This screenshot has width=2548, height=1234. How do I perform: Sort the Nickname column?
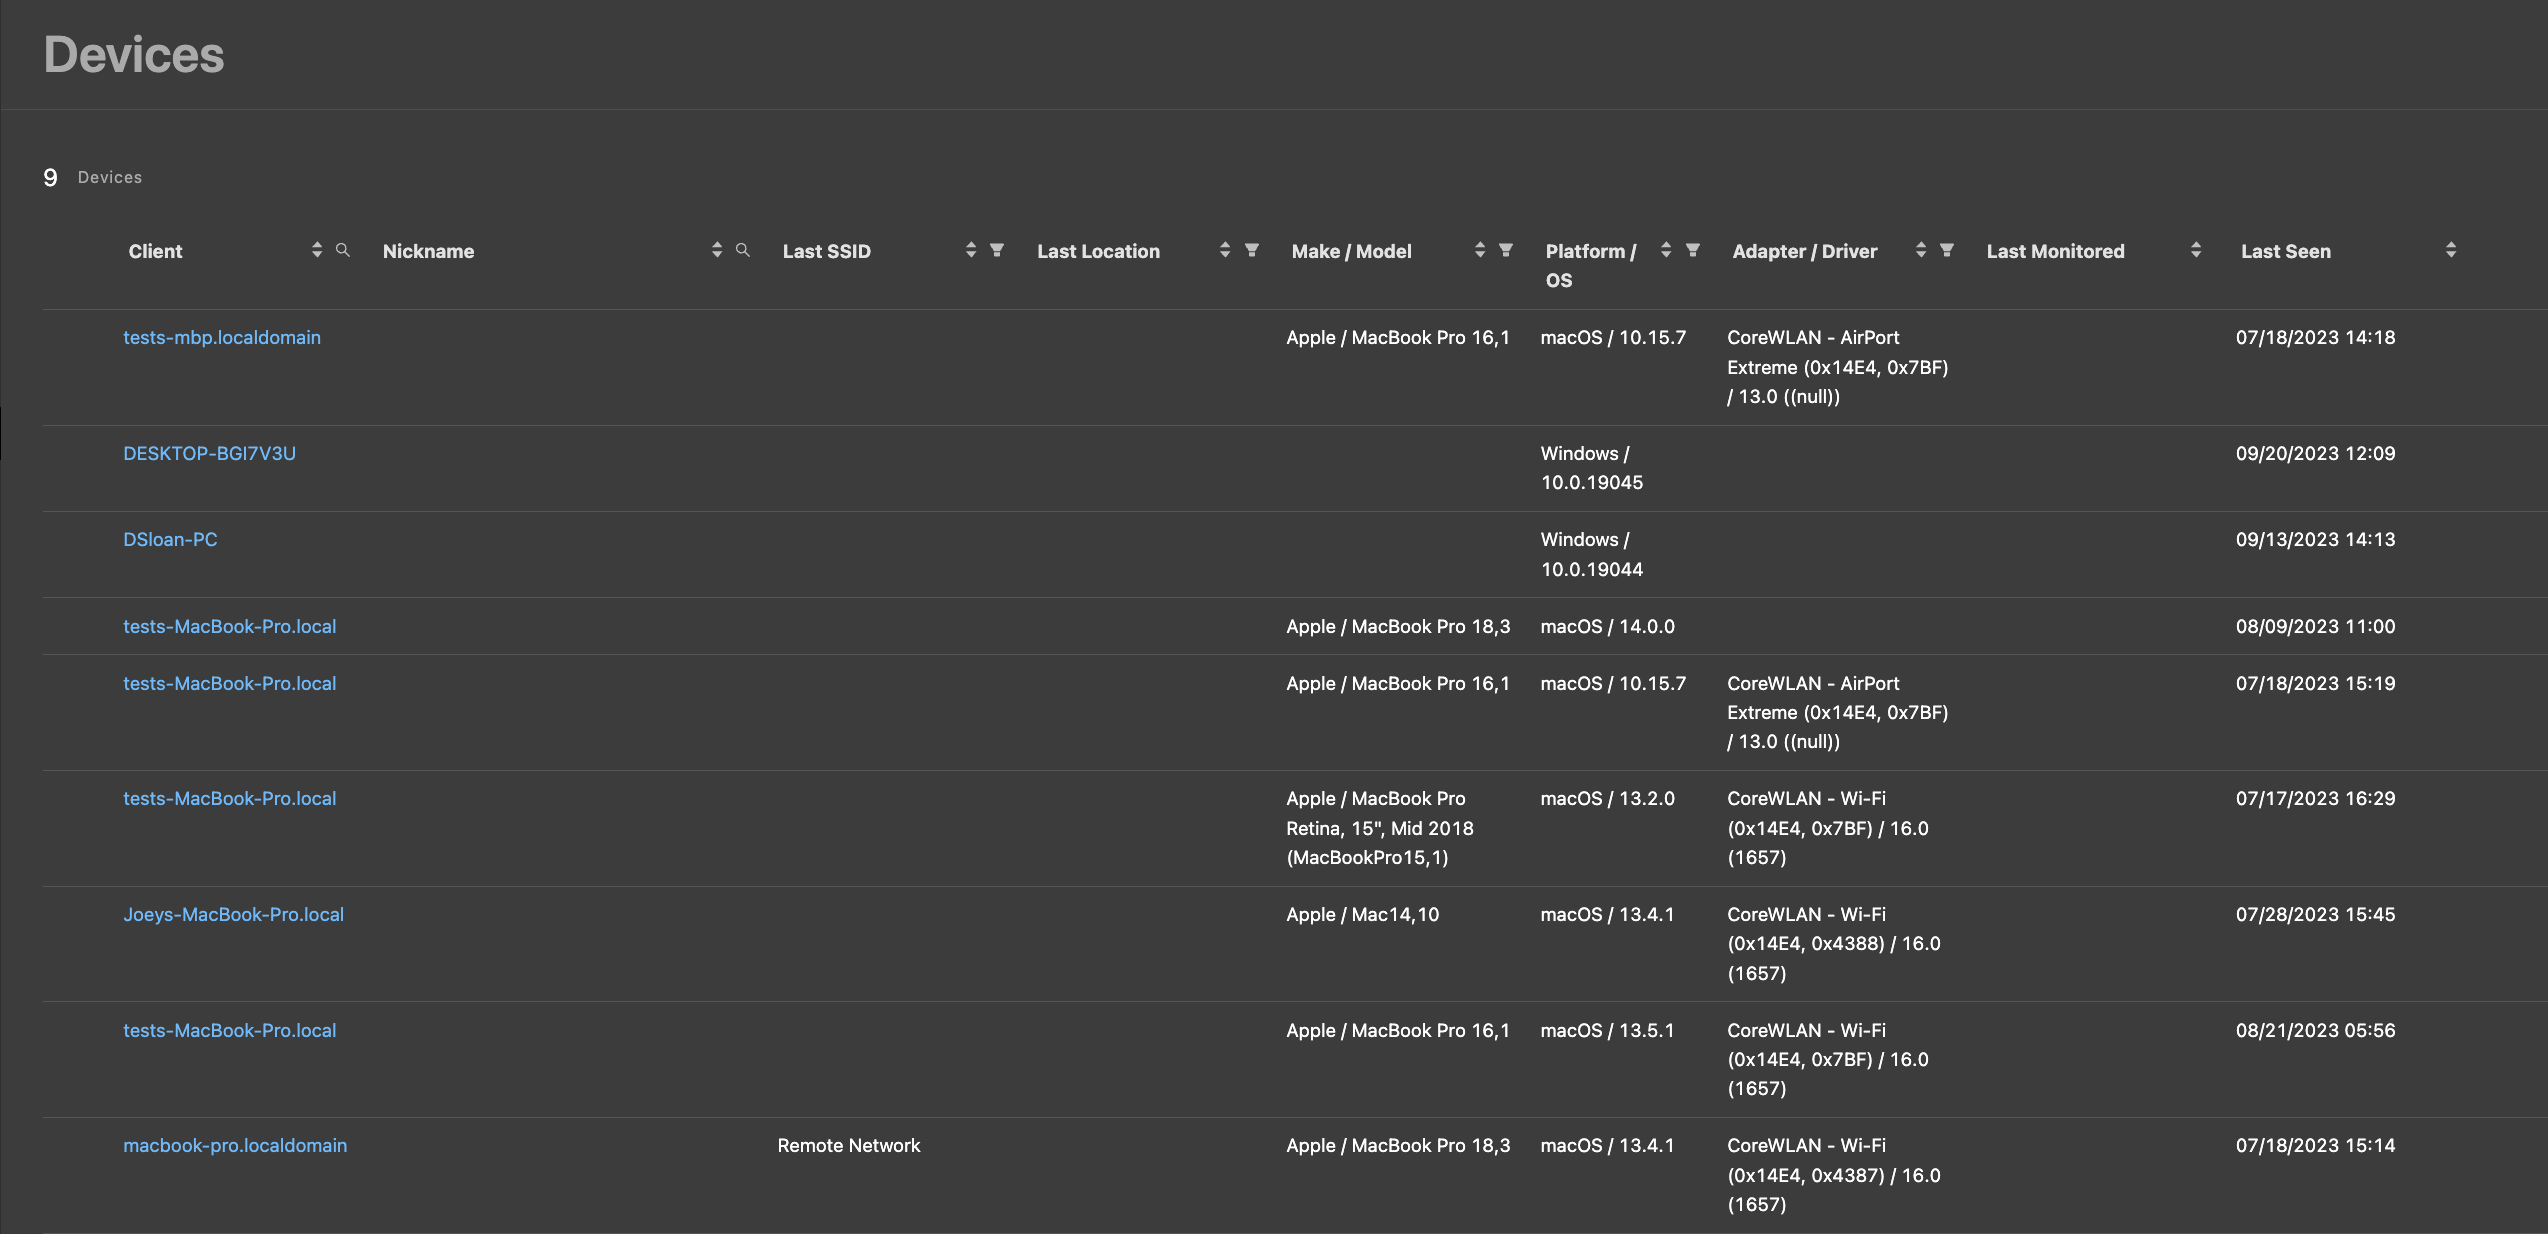pos(715,251)
